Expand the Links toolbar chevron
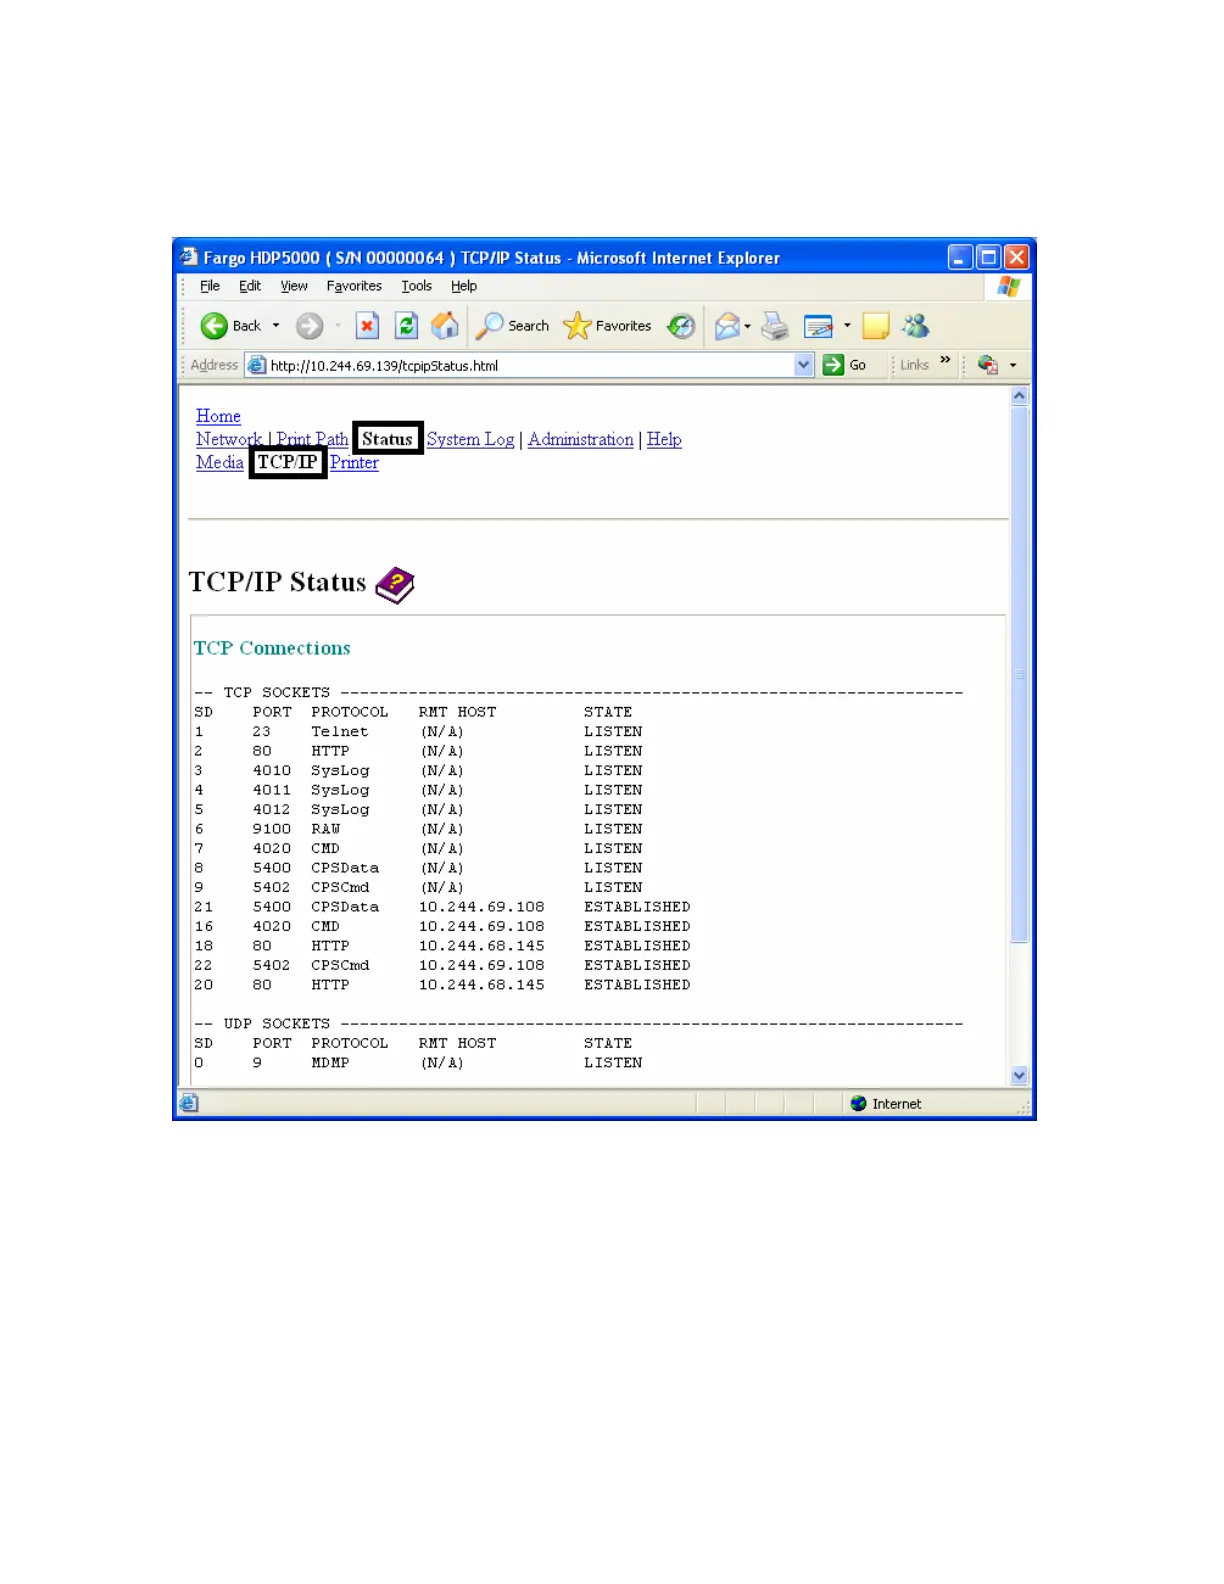 click(x=945, y=360)
